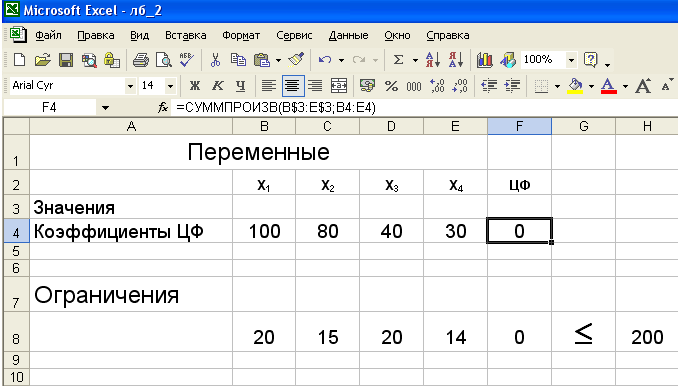Open the Borders style dropdown arrow

coord(557,86)
